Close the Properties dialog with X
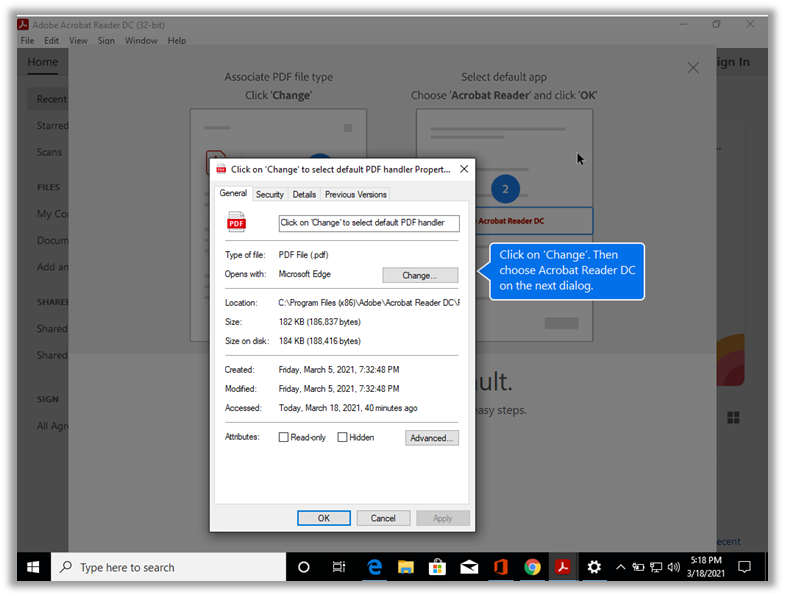This screenshot has width=785, height=596. pyautogui.click(x=464, y=169)
